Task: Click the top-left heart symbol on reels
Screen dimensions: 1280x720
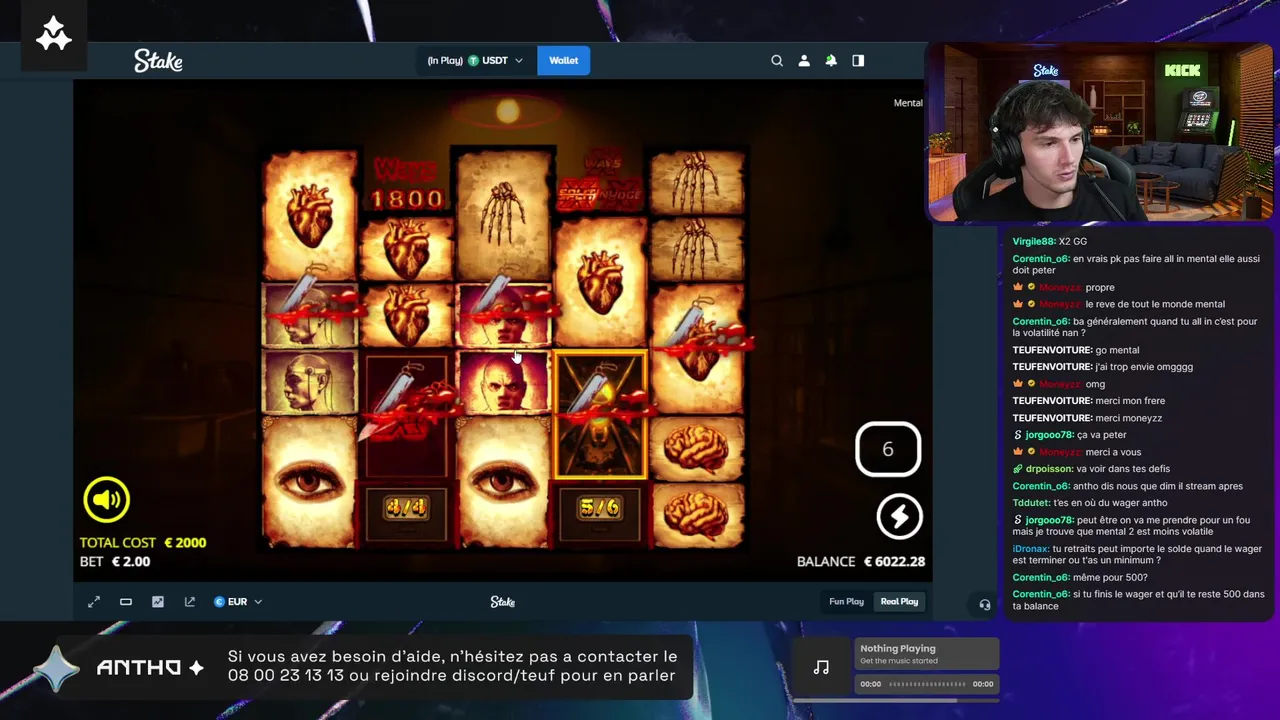Action: click(x=310, y=215)
